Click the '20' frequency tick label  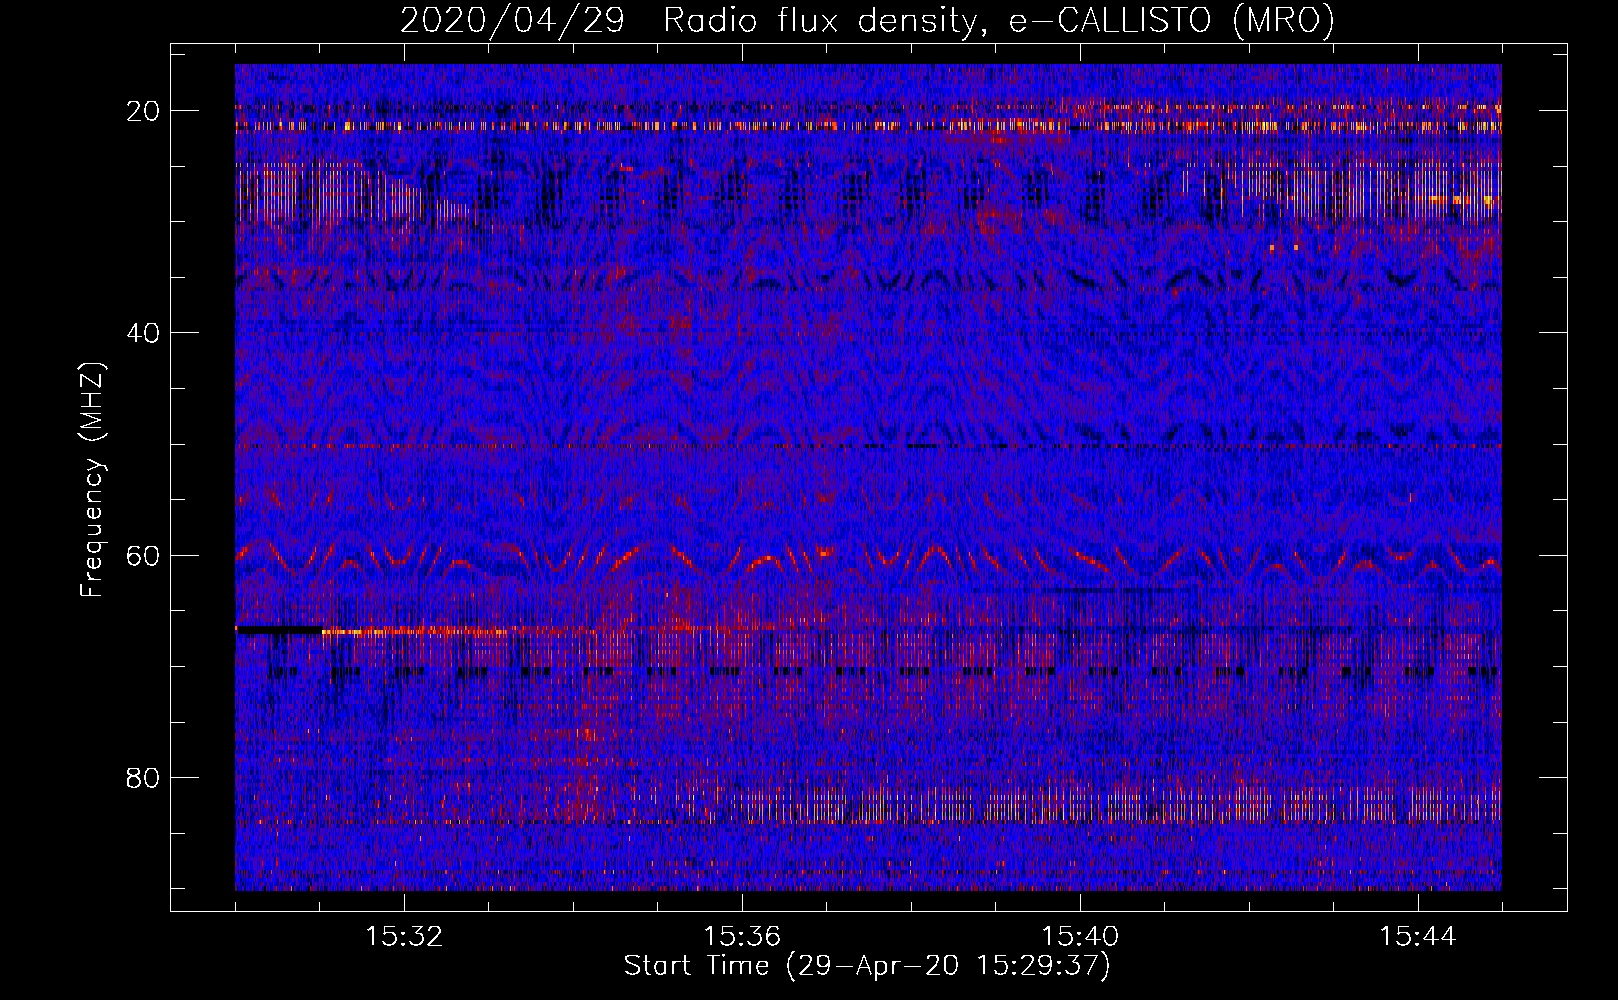[x=144, y=111]
